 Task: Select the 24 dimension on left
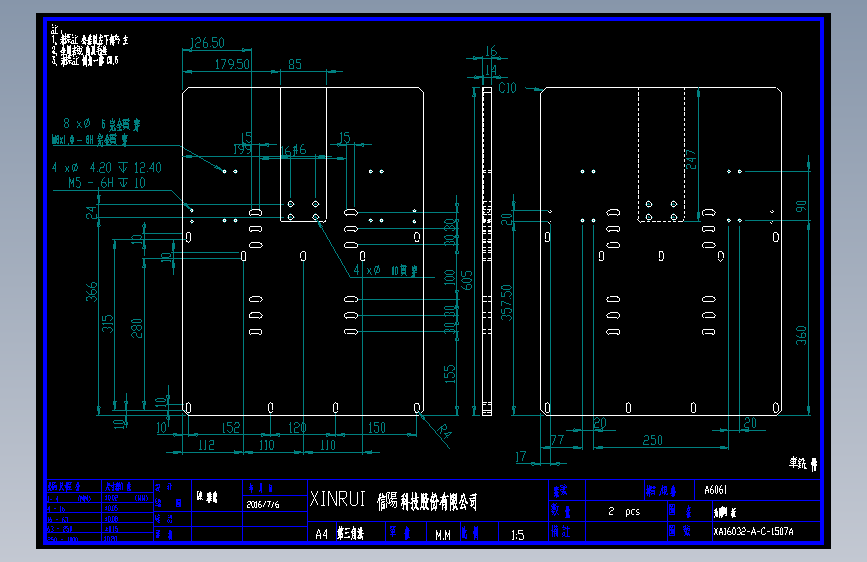(x=91, y=212)
